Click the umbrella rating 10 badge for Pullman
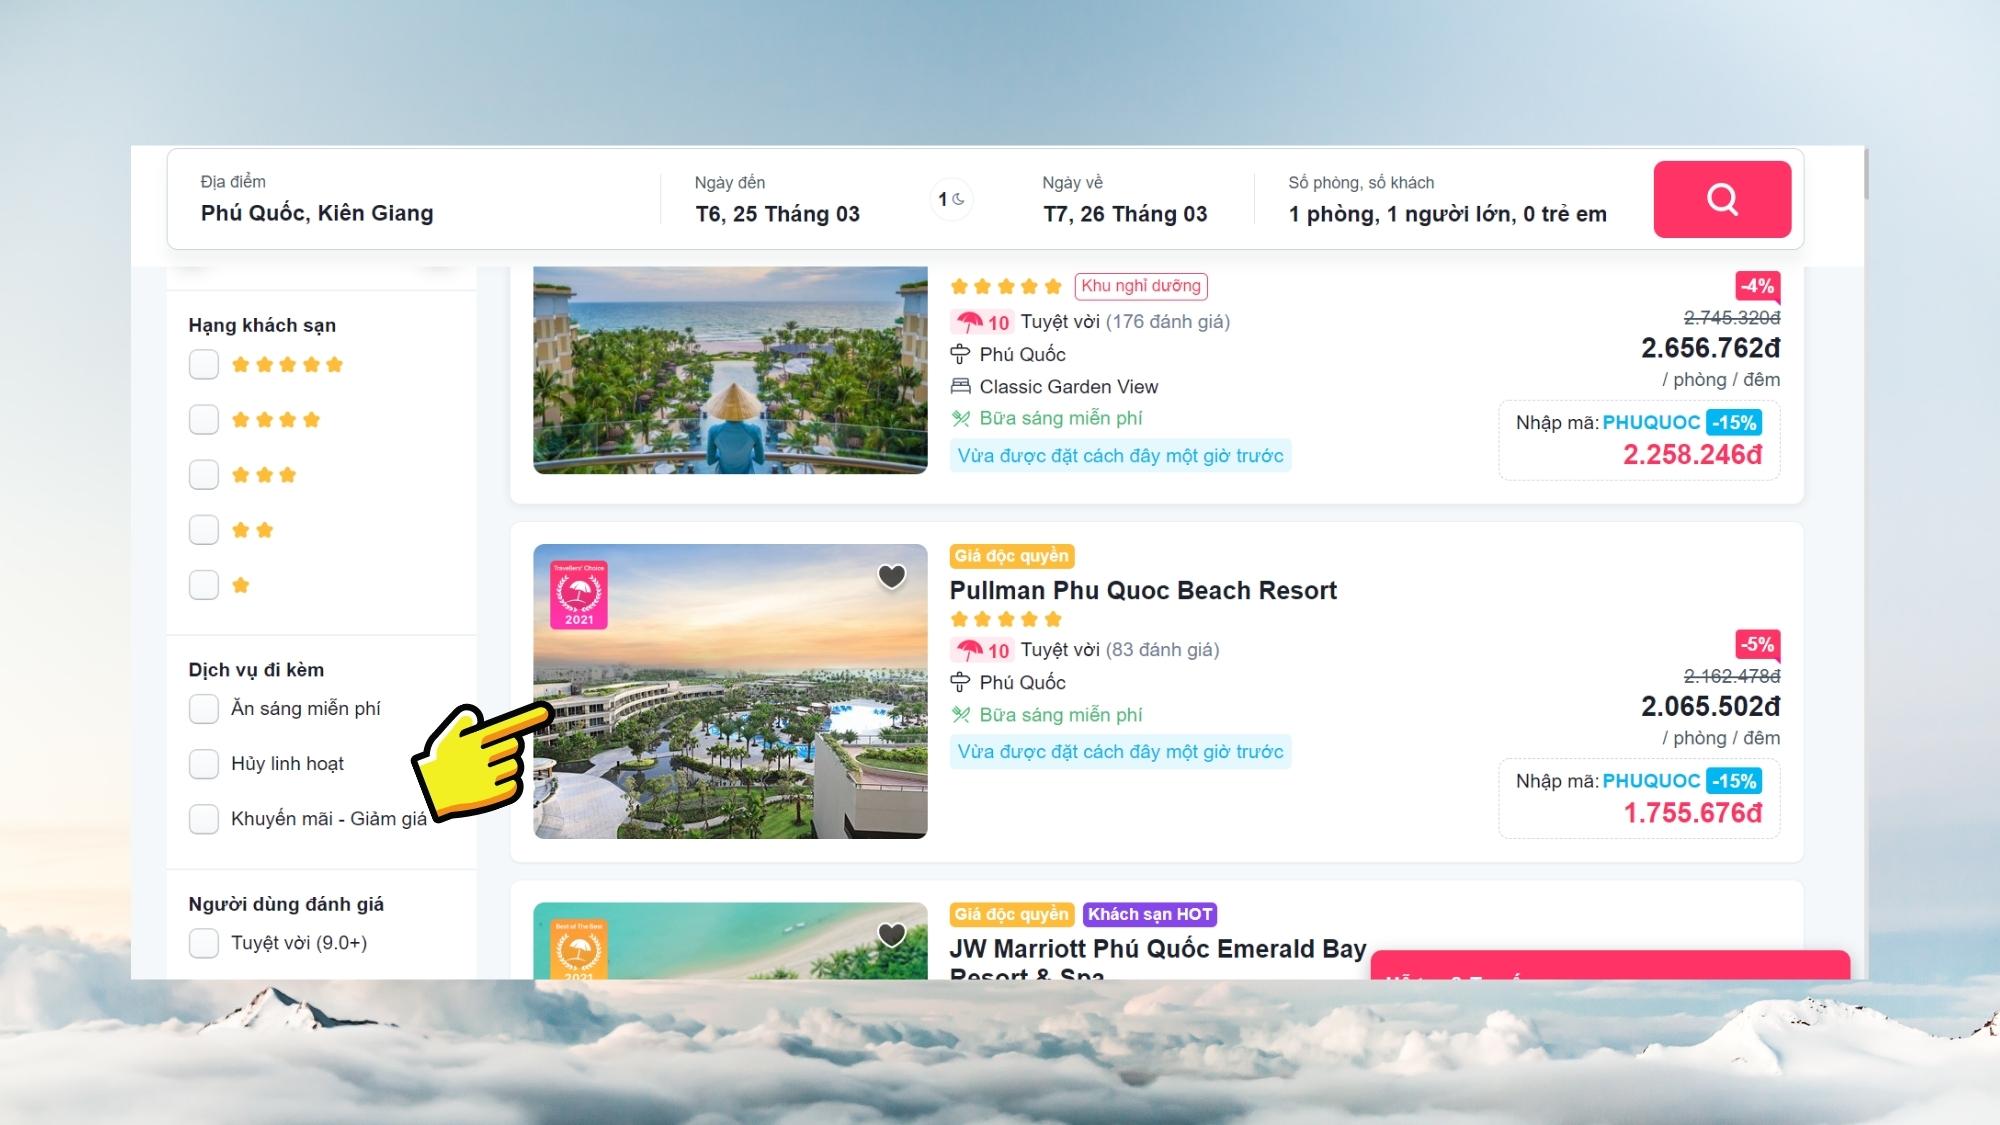Image resolution: width=2000 pixels, height=1125 pixels. [x=982, y=650]
